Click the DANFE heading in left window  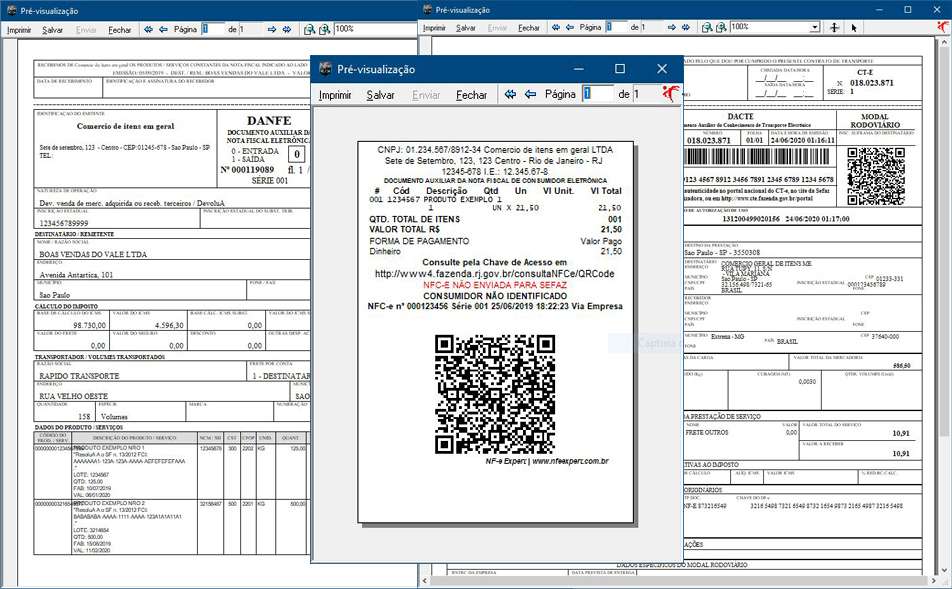[269, 120]
